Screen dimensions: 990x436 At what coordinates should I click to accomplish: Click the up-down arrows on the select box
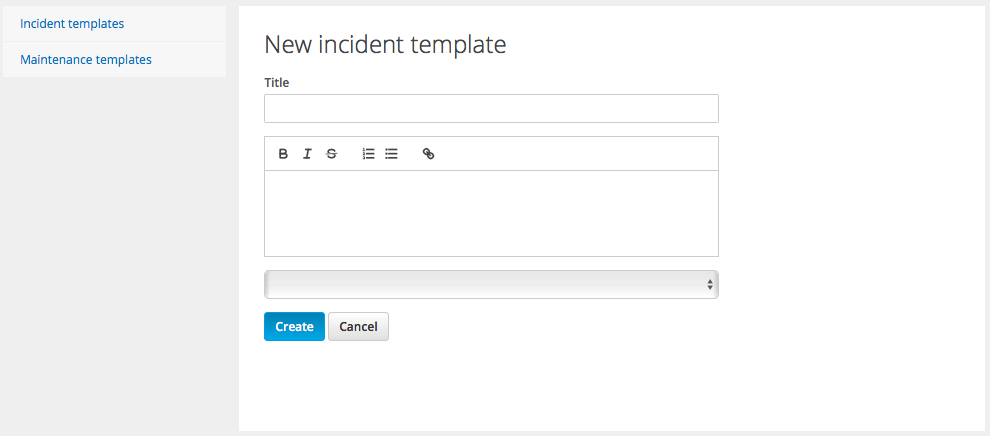click(x=710, y=285)
